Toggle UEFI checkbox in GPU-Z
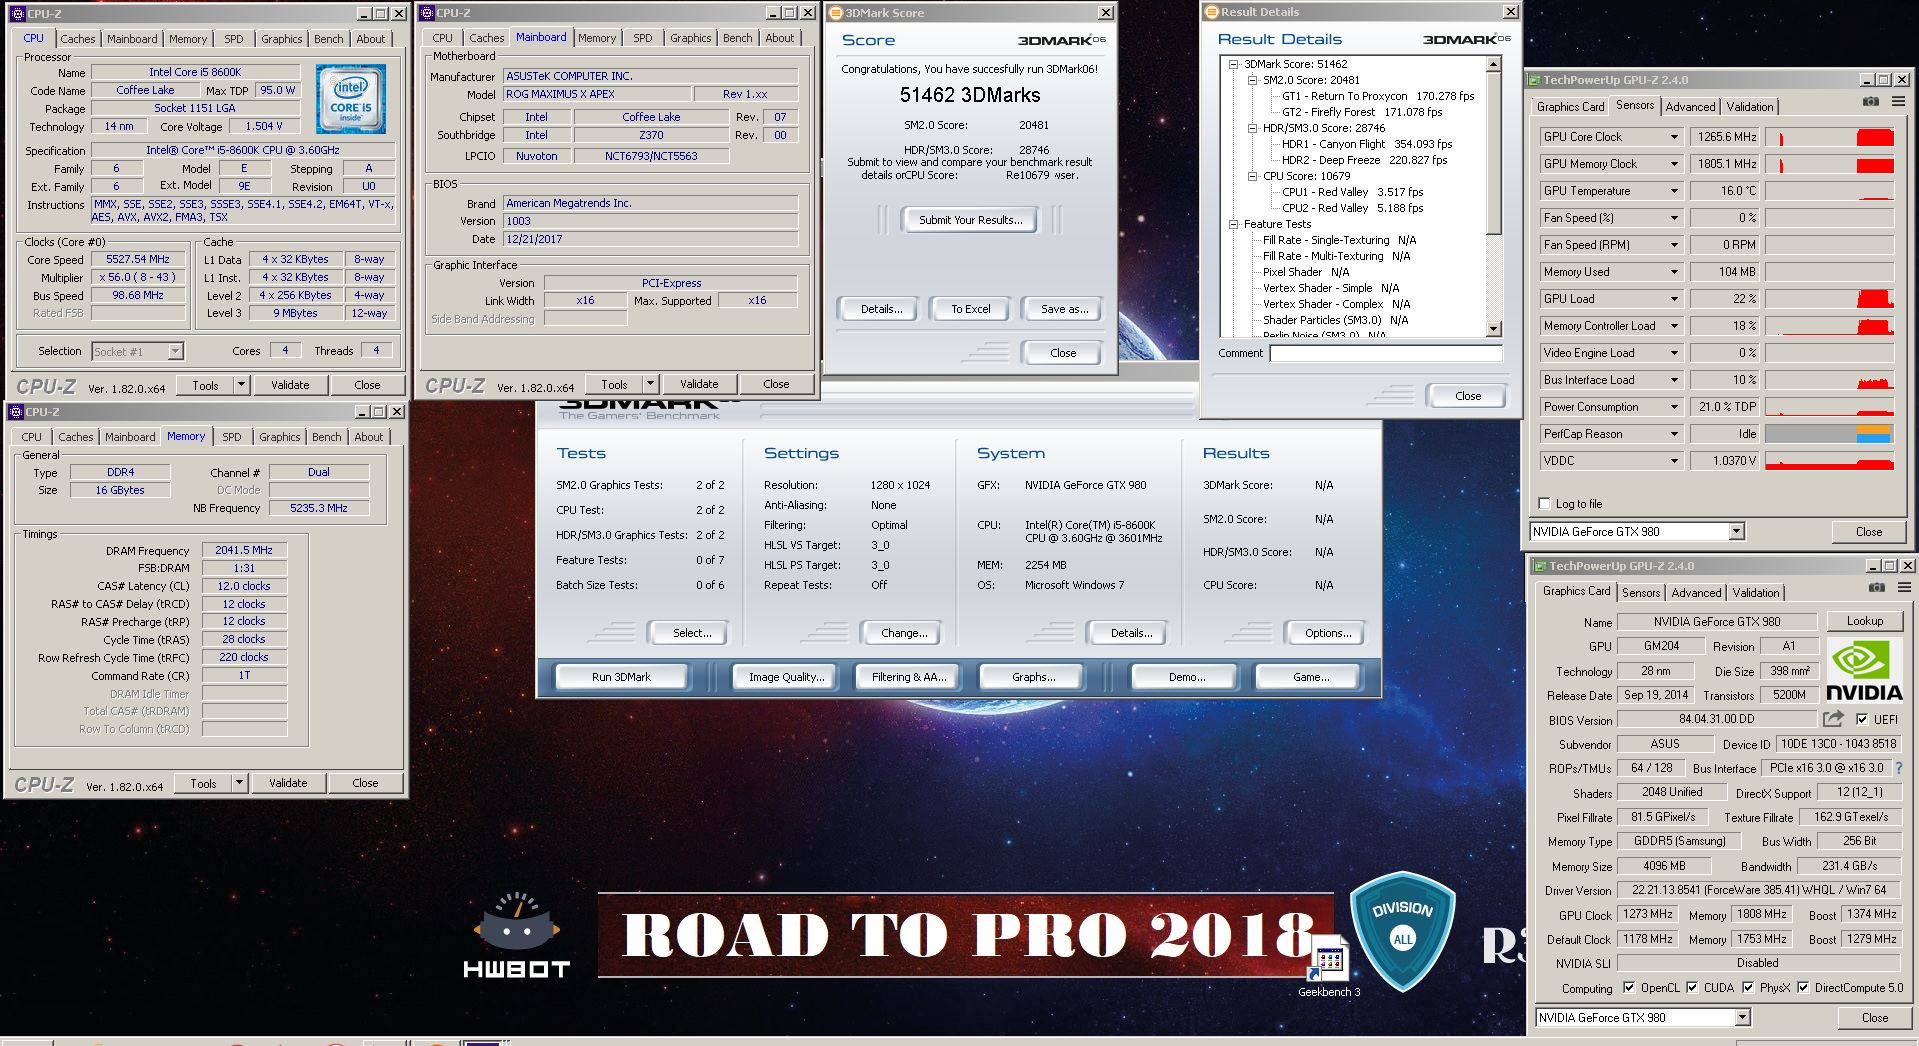The image size is (1919, 1046). click(x=1862, y=719)
